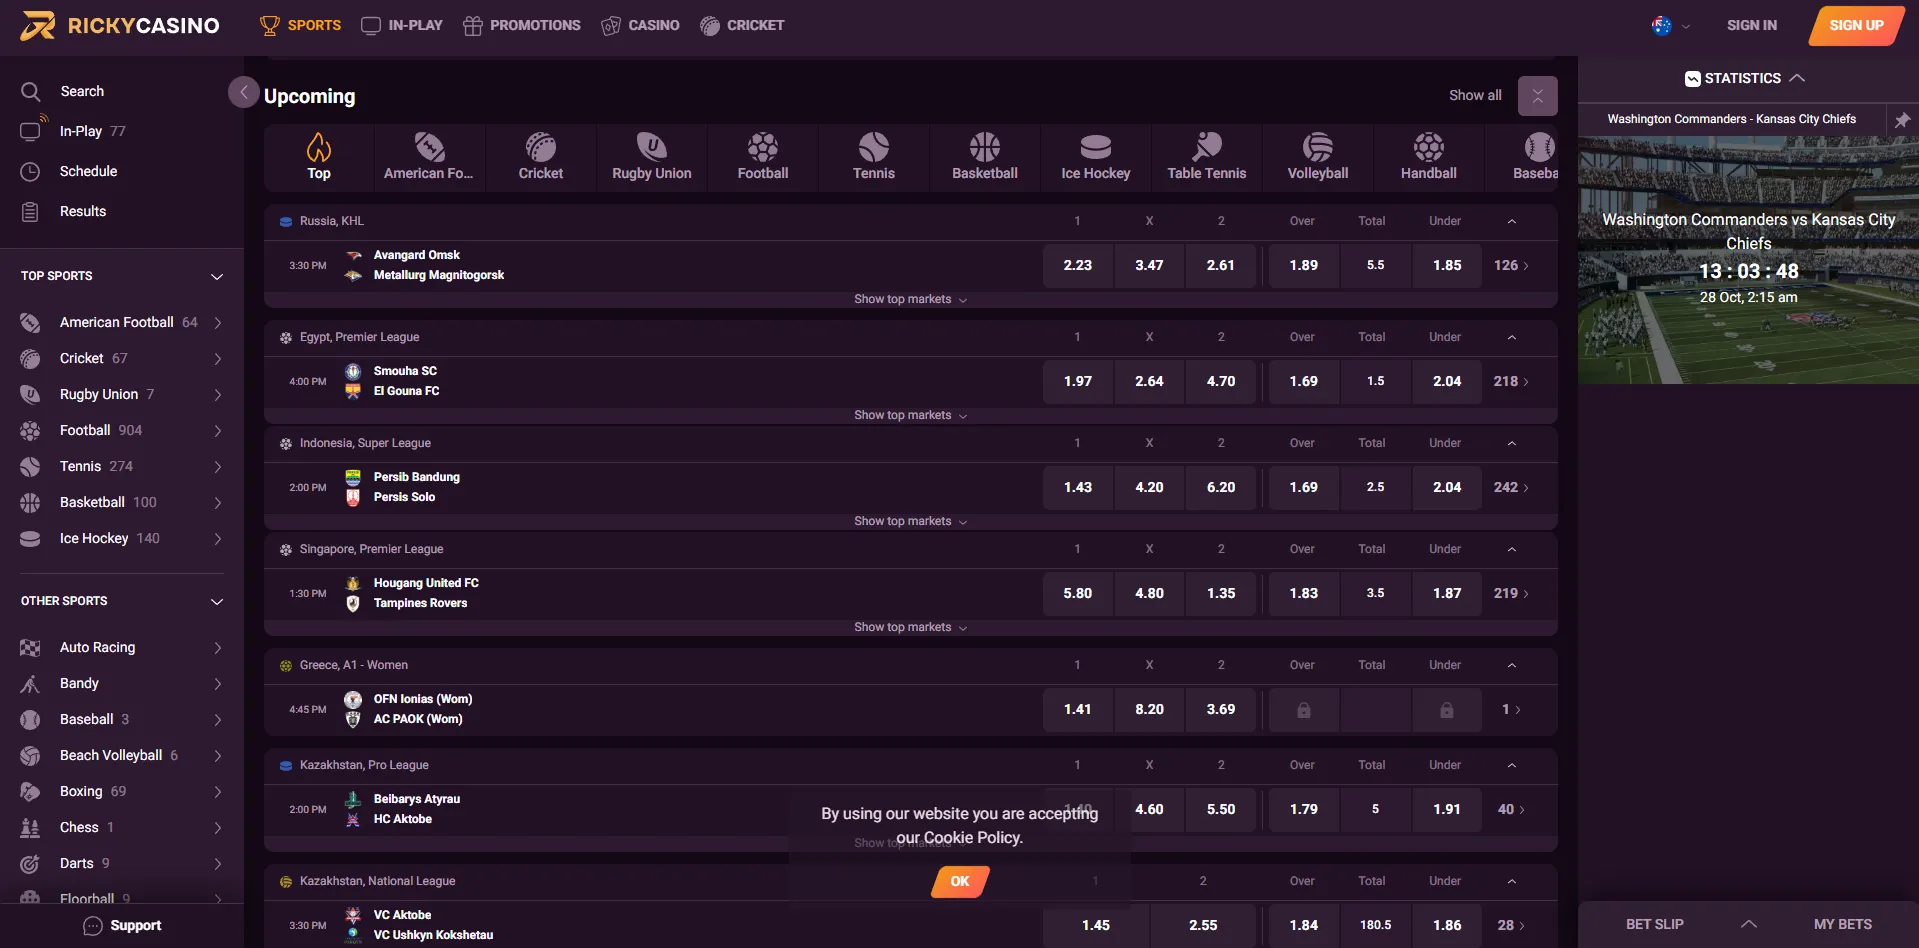Select odds 2.23 for Avangard Omsk win
Screen dimensions: 1919x948
click(1077, 266)
